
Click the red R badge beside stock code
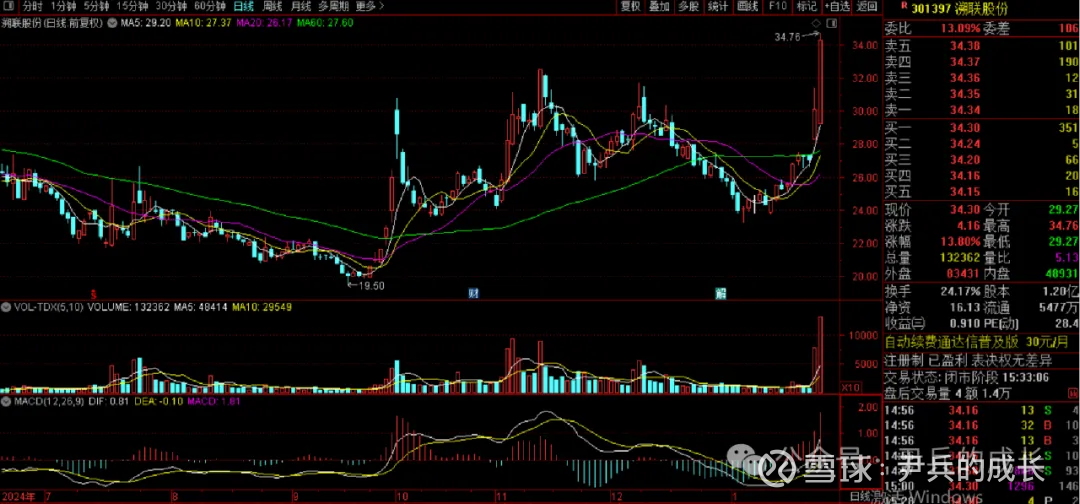click(889, 5)
